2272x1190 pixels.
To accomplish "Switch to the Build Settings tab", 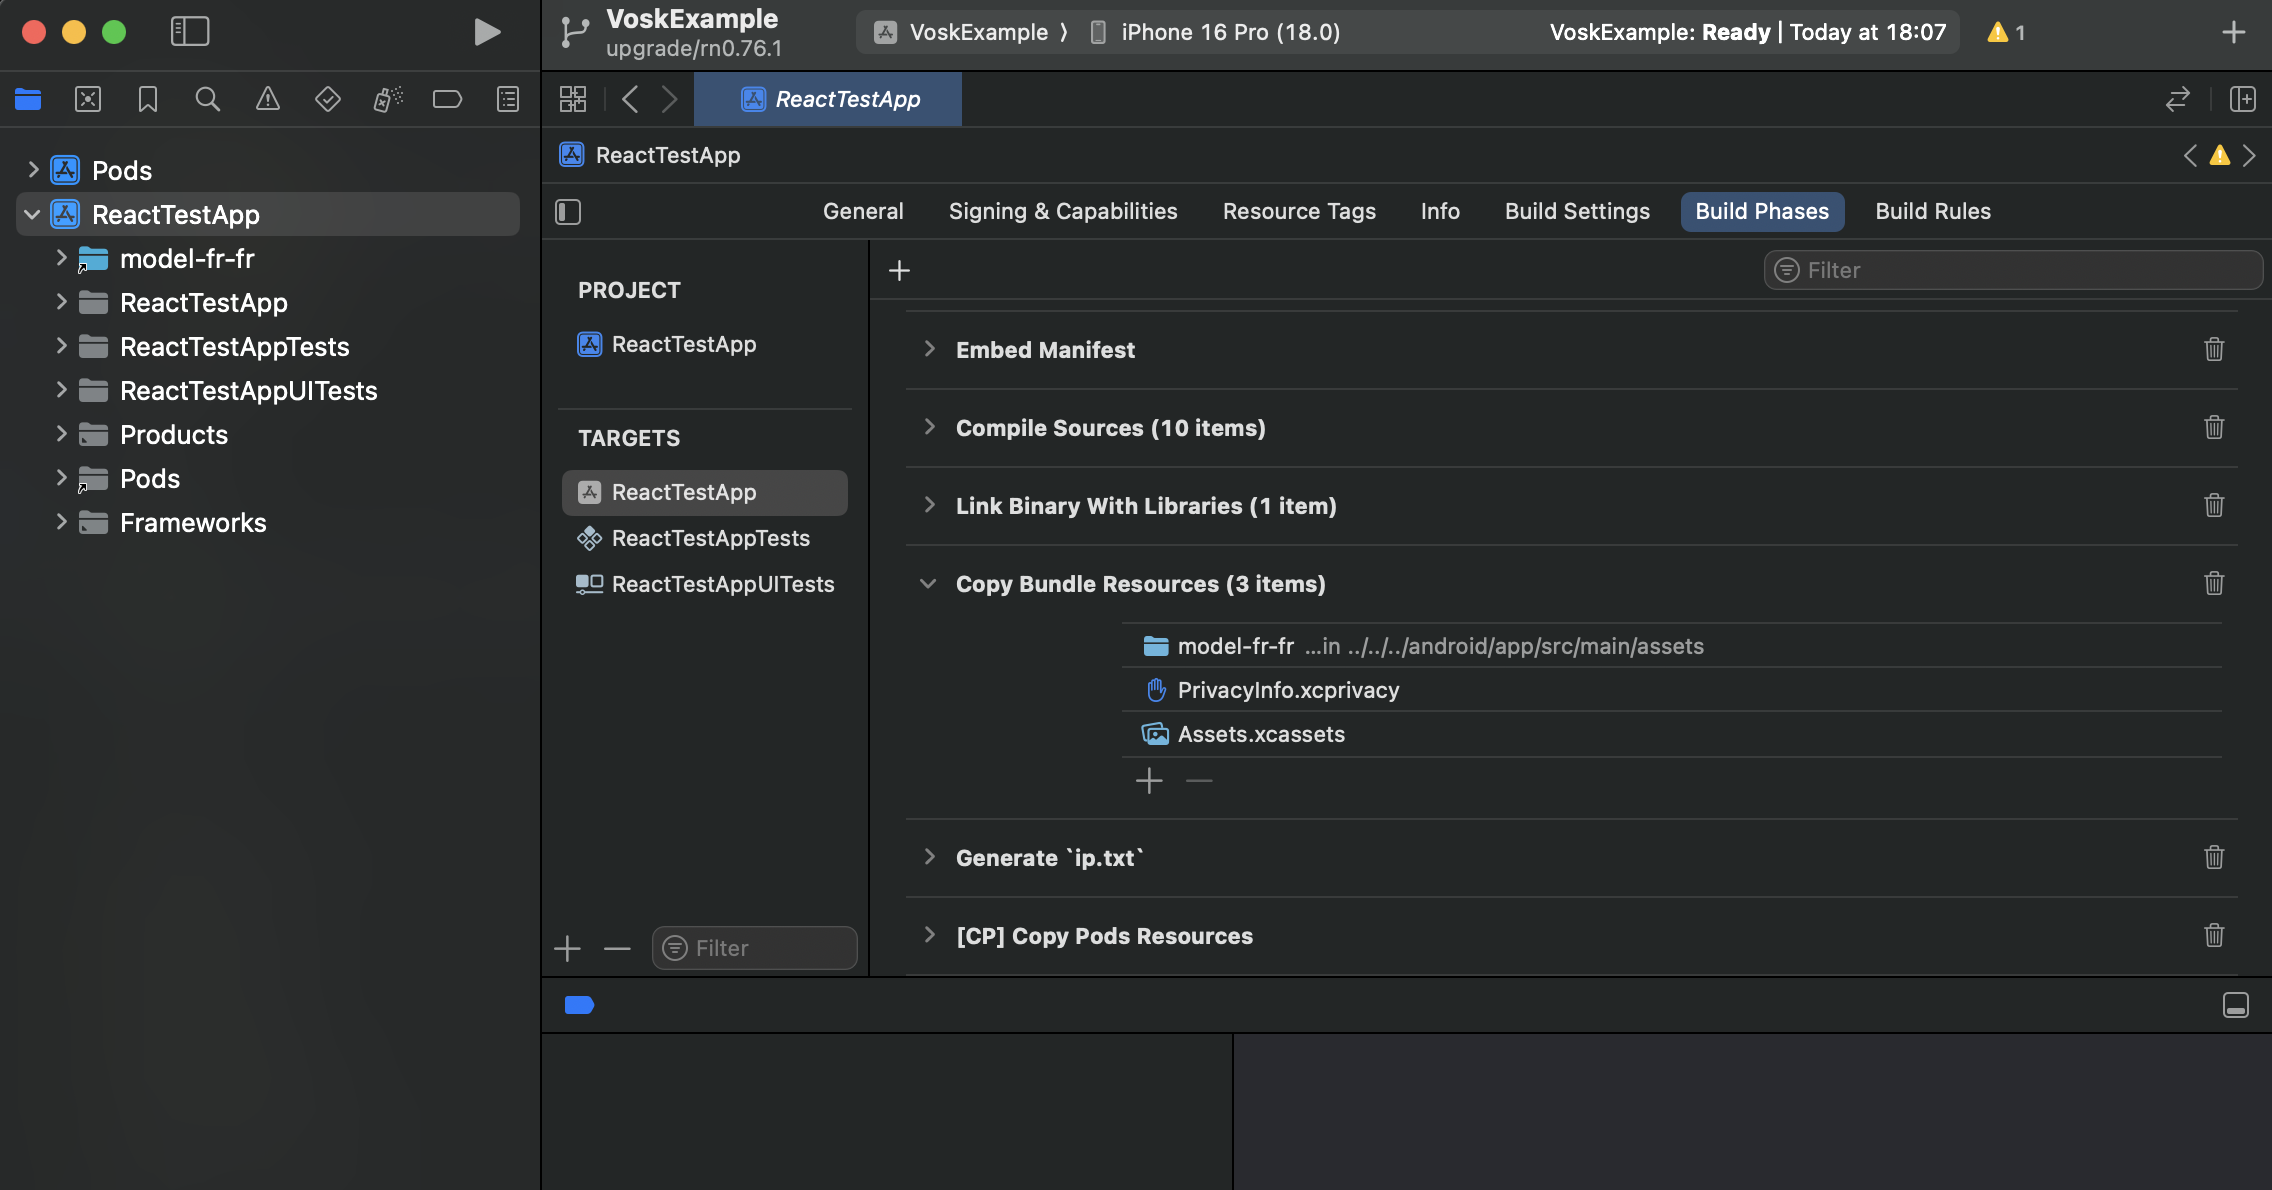I will 1577,212.
